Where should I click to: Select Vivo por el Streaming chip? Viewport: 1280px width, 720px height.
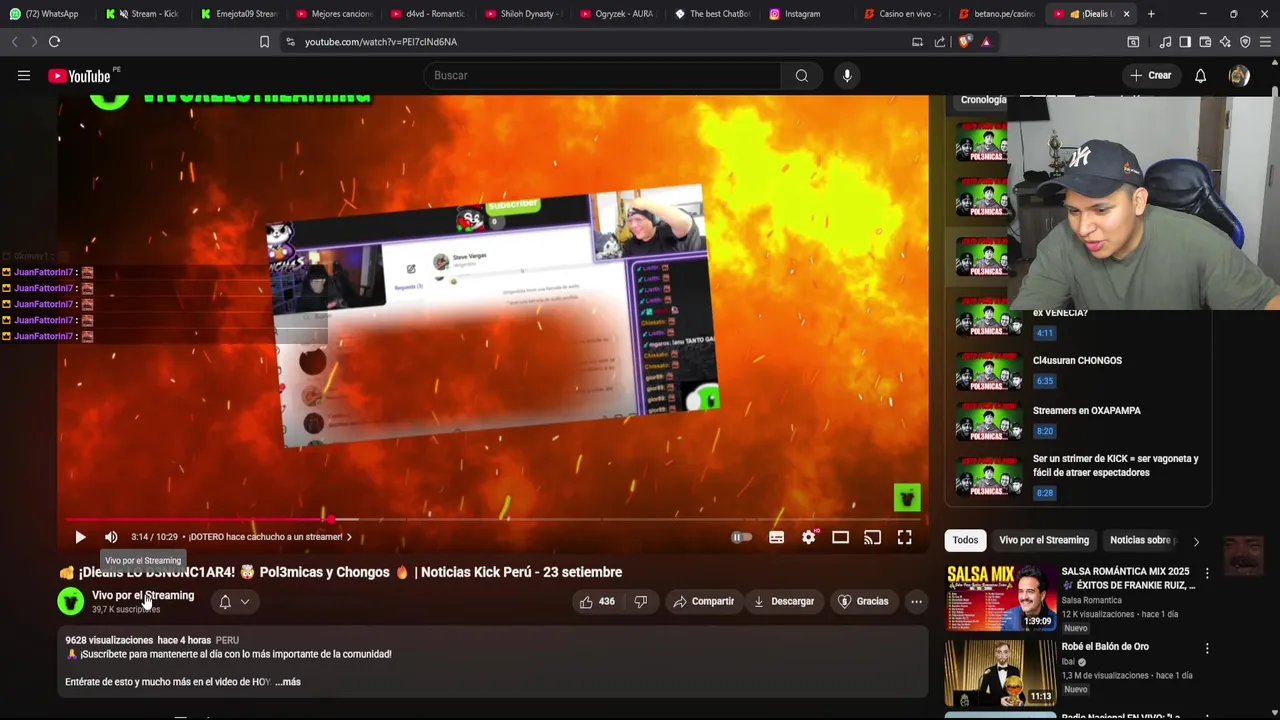(x=1044, y=540)
